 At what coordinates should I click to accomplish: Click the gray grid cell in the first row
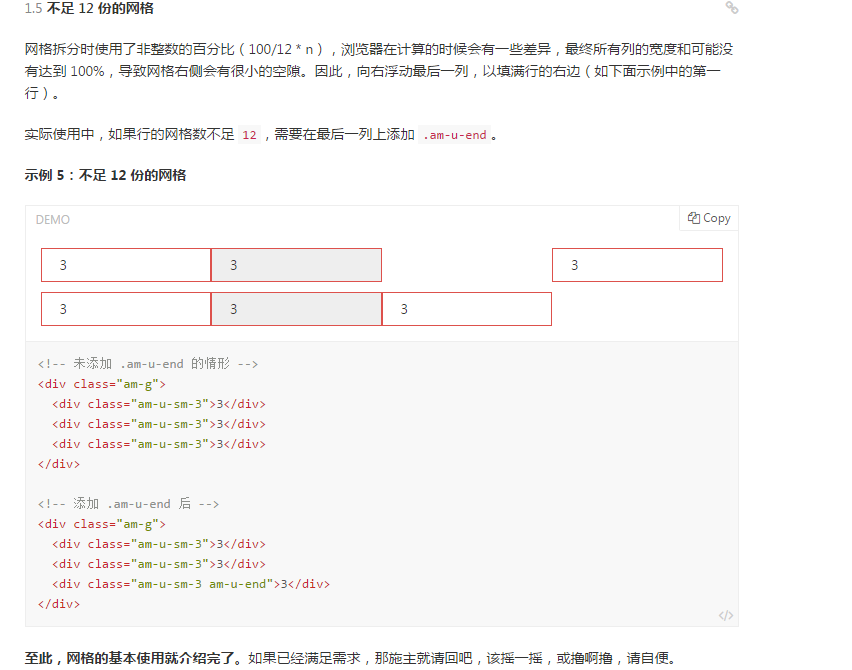point(296,265)
